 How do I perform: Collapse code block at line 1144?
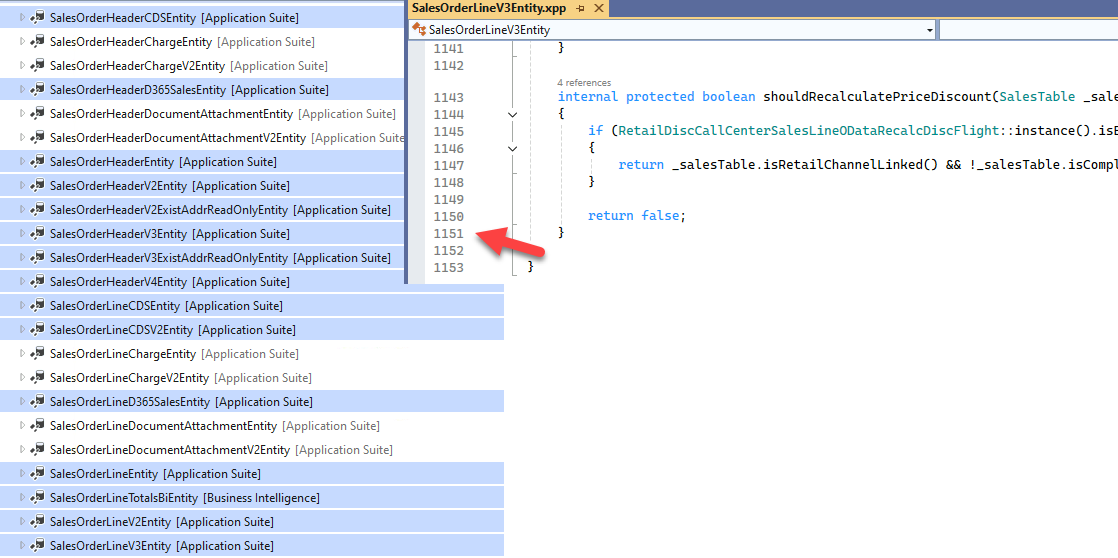(512, 114)
